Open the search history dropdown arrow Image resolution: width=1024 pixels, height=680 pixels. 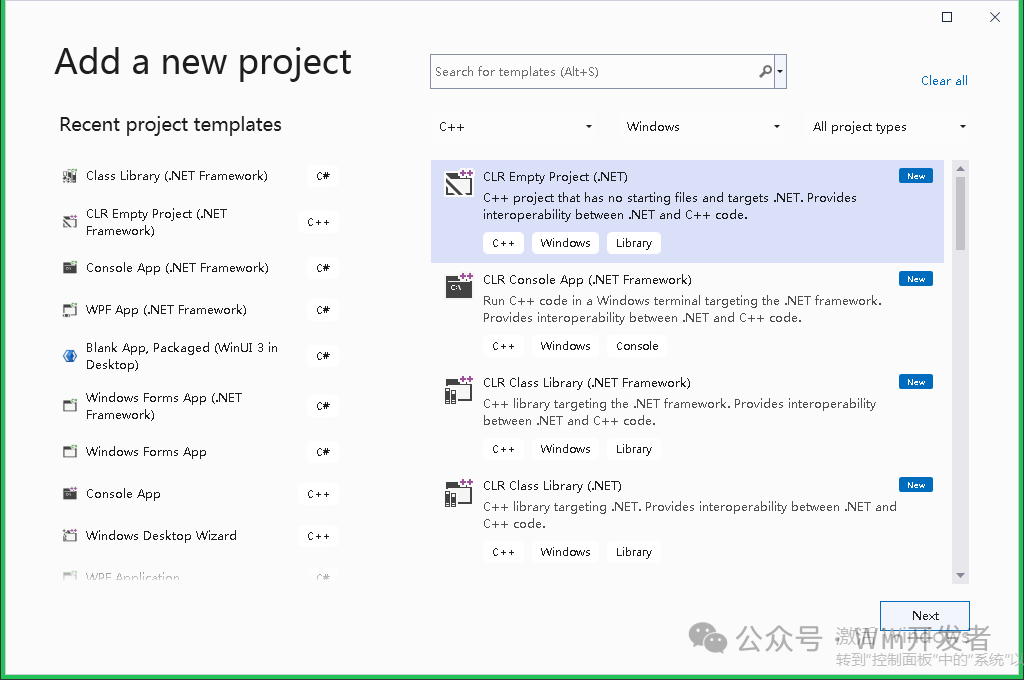click(x=780, y=71)
